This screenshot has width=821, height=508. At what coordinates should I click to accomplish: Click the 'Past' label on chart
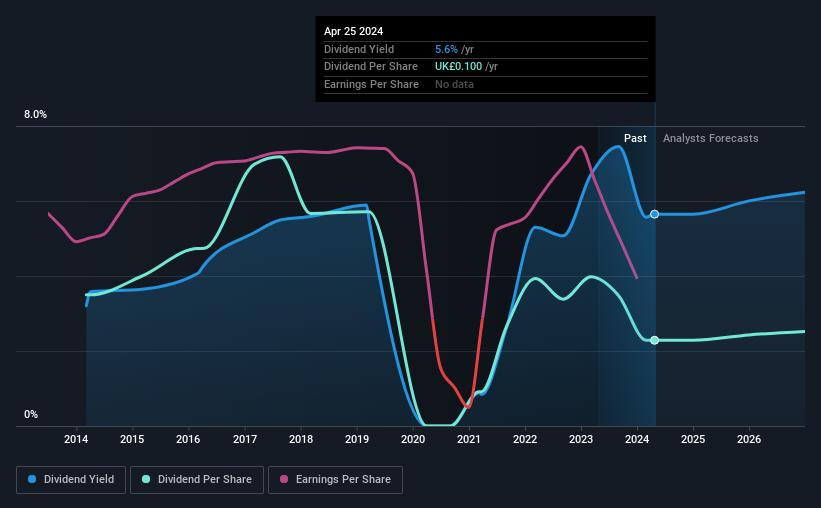pyautogui.click(x=635, y=138)
